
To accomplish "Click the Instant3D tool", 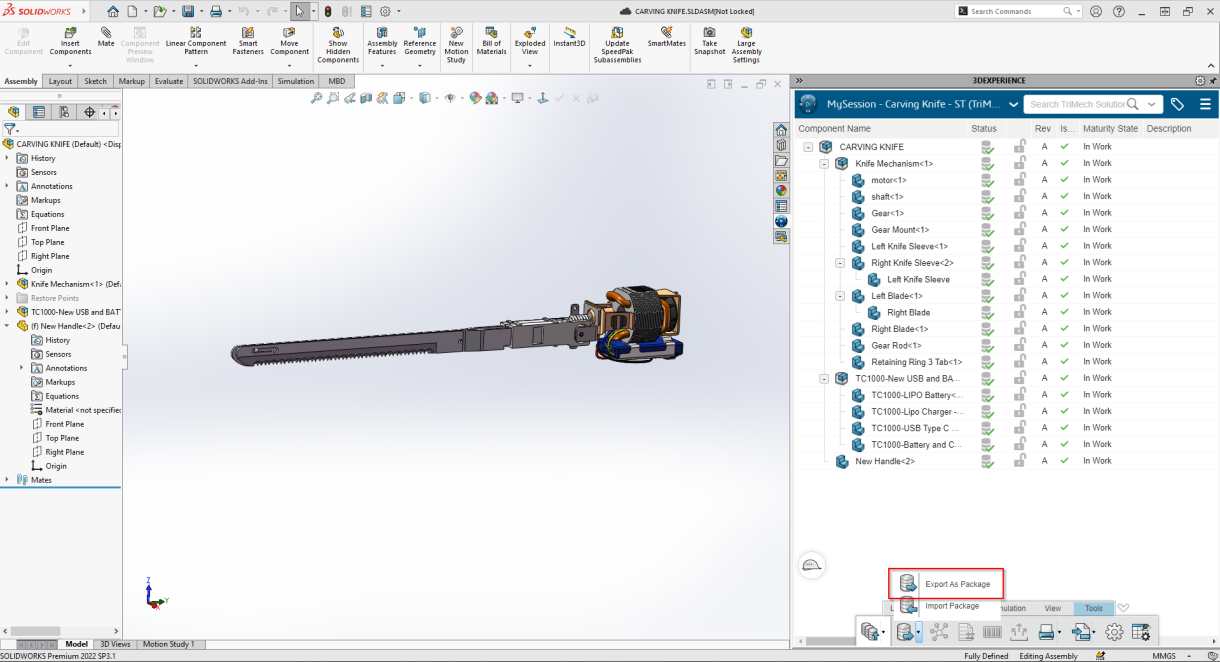I will coord(569,38).
